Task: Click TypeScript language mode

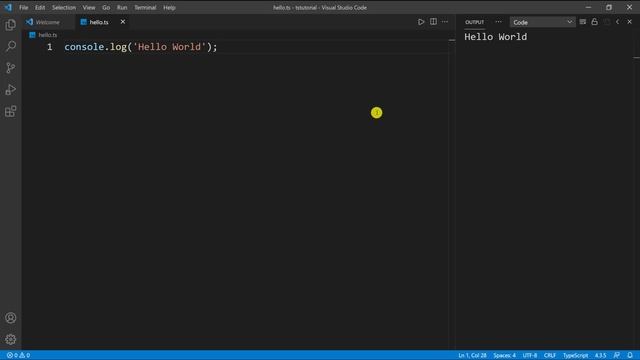Action: [x=576, y=356]
